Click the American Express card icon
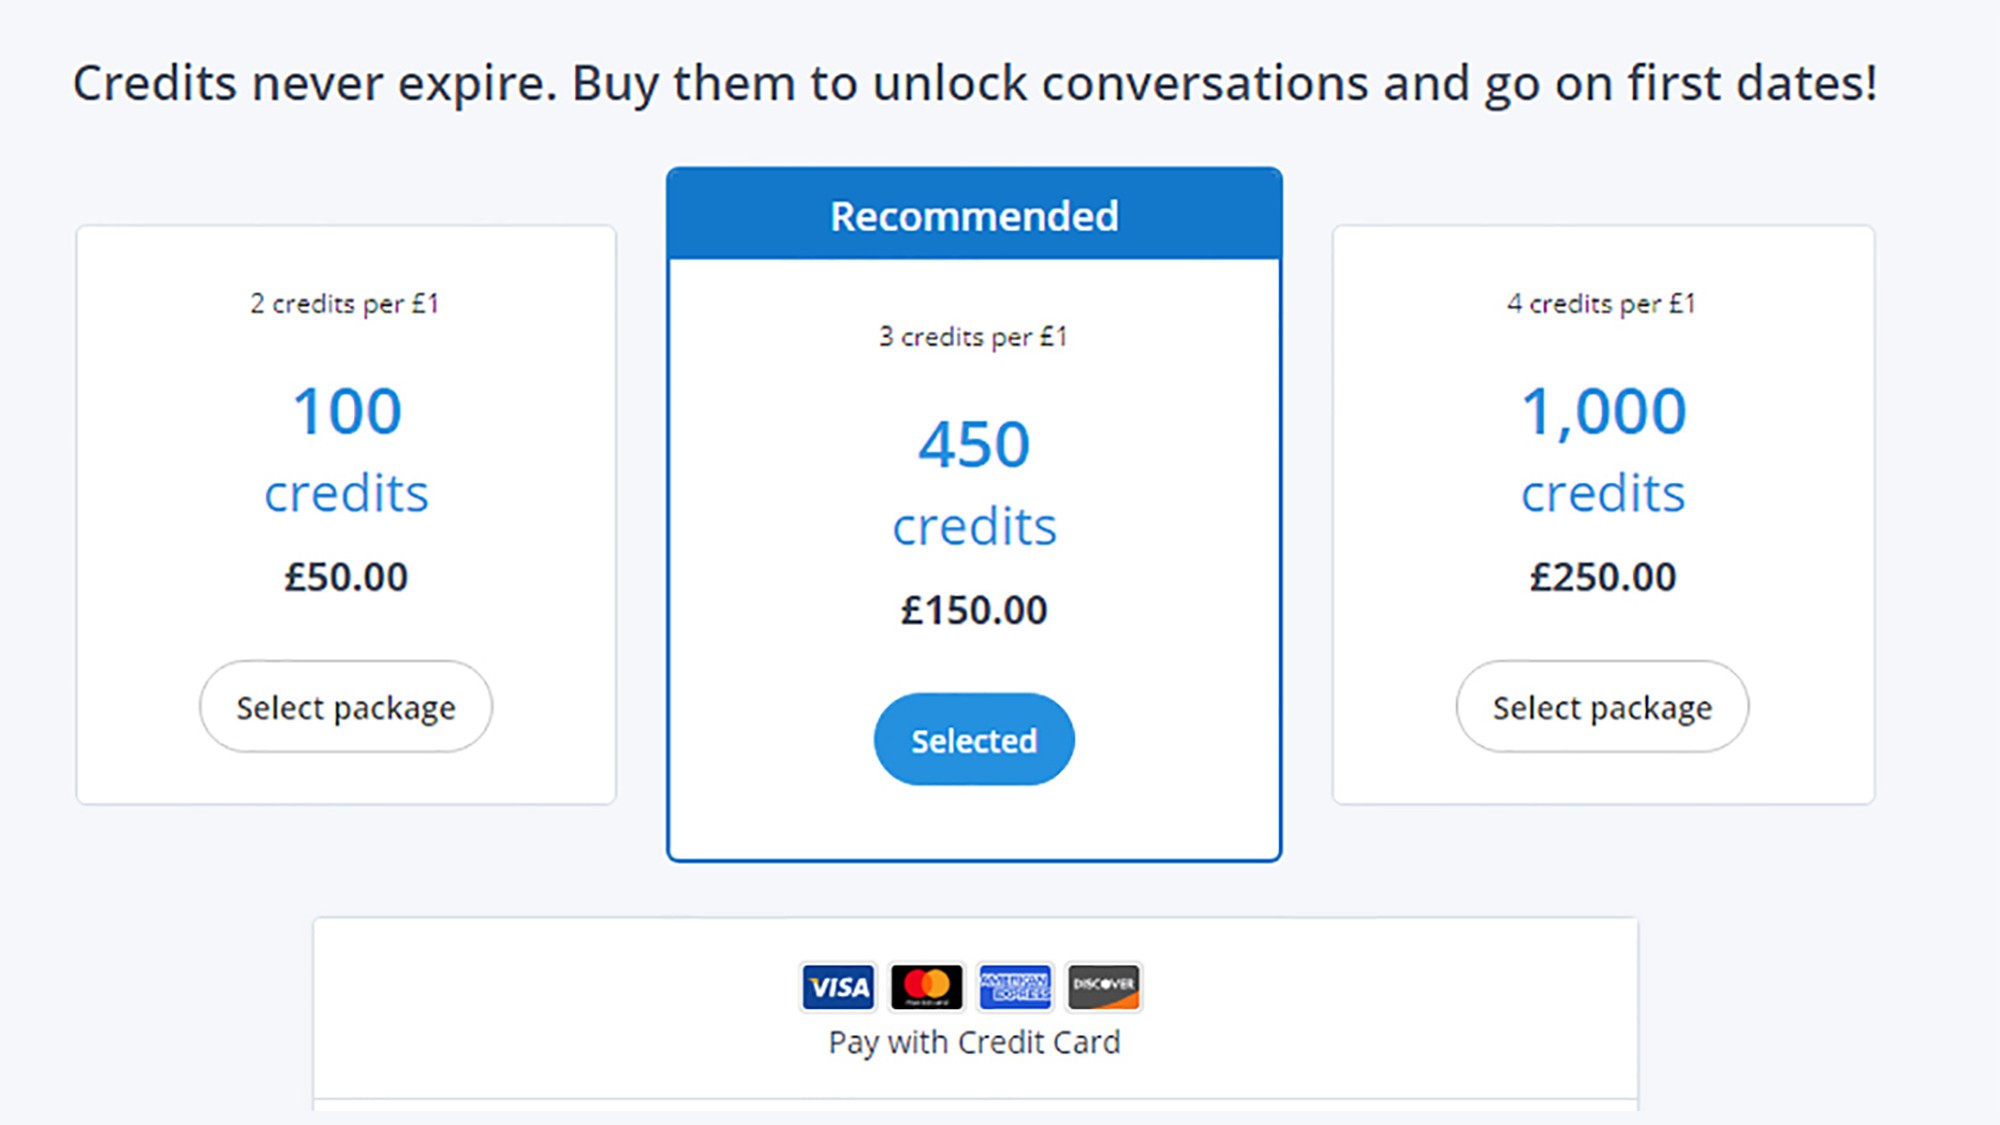This screenshot has width=2000, height=1125. pos(1015,987)
